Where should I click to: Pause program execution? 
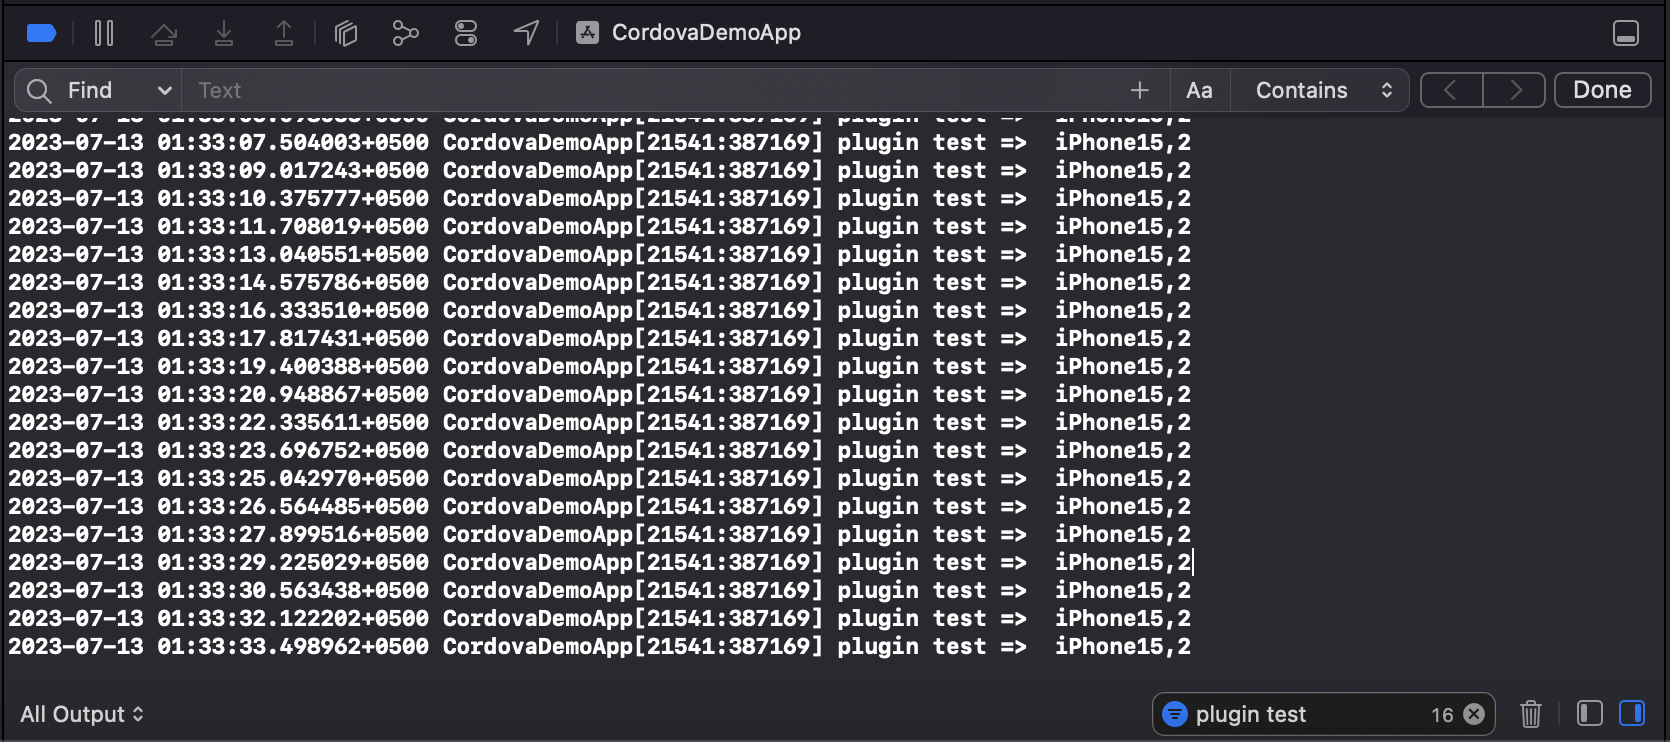click(104, 34)
